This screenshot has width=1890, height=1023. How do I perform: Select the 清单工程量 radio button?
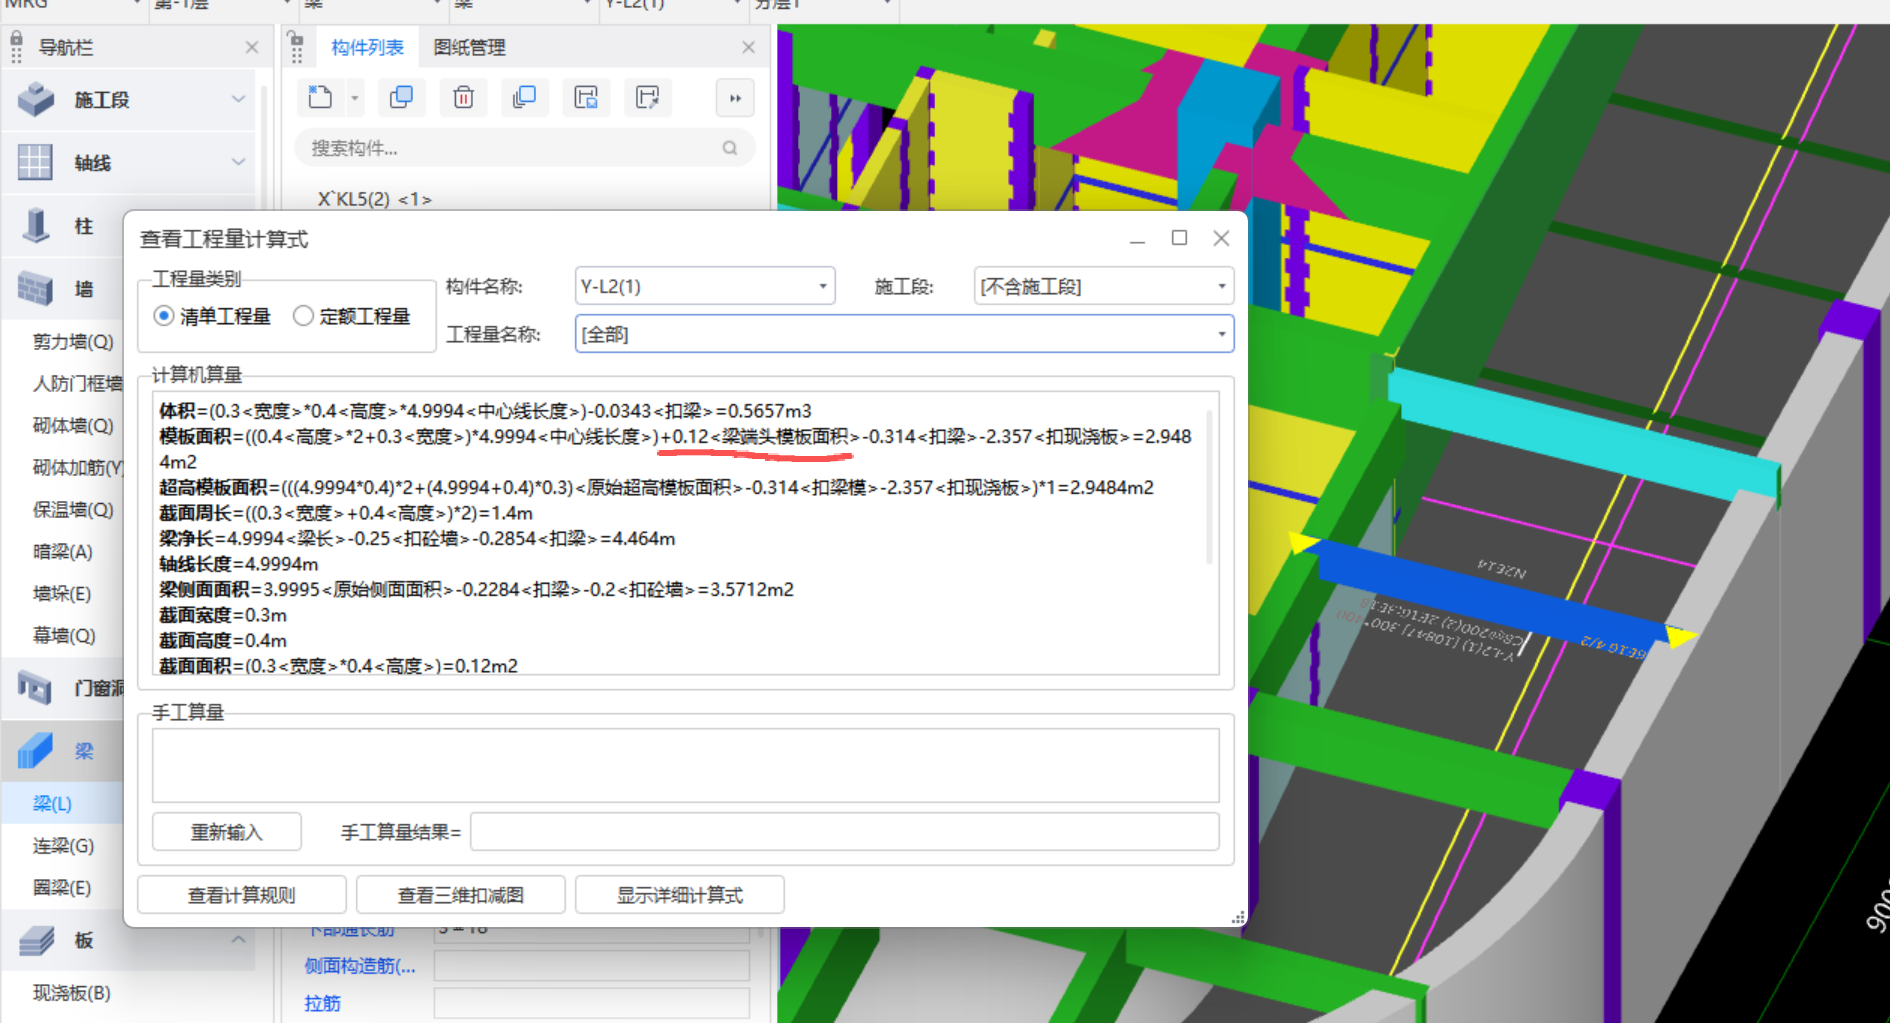[164, 316]
